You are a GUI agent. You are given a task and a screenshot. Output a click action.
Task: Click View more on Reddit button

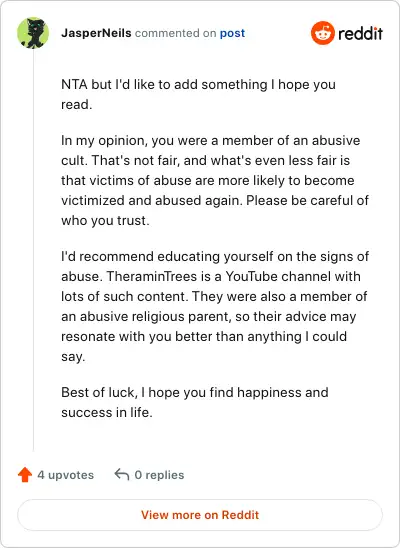click(x=200, y=515)
